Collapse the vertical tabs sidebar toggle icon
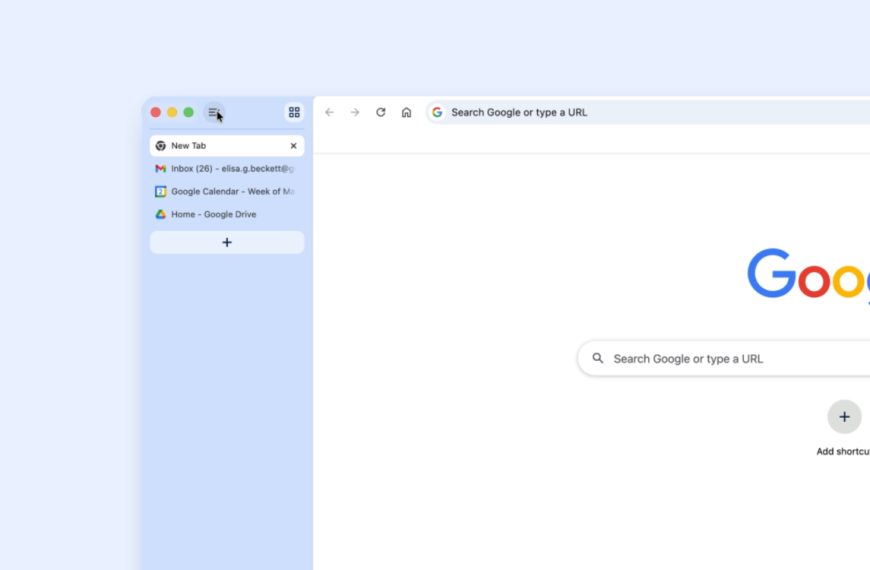Screen dimensions: 870x570 [214, 113]
